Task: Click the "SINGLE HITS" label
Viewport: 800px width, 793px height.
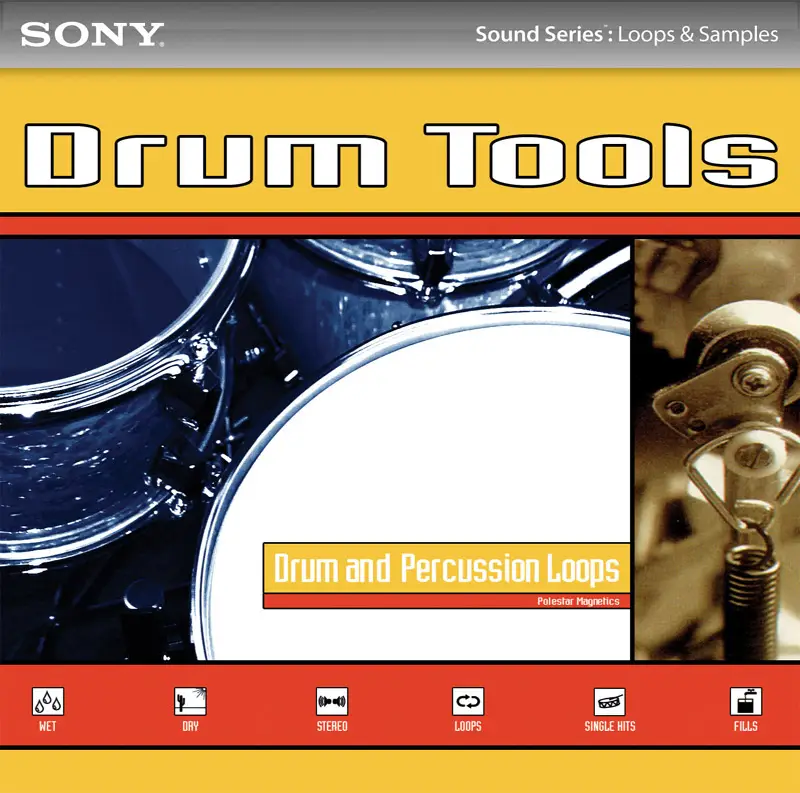Action: point(610,726)
